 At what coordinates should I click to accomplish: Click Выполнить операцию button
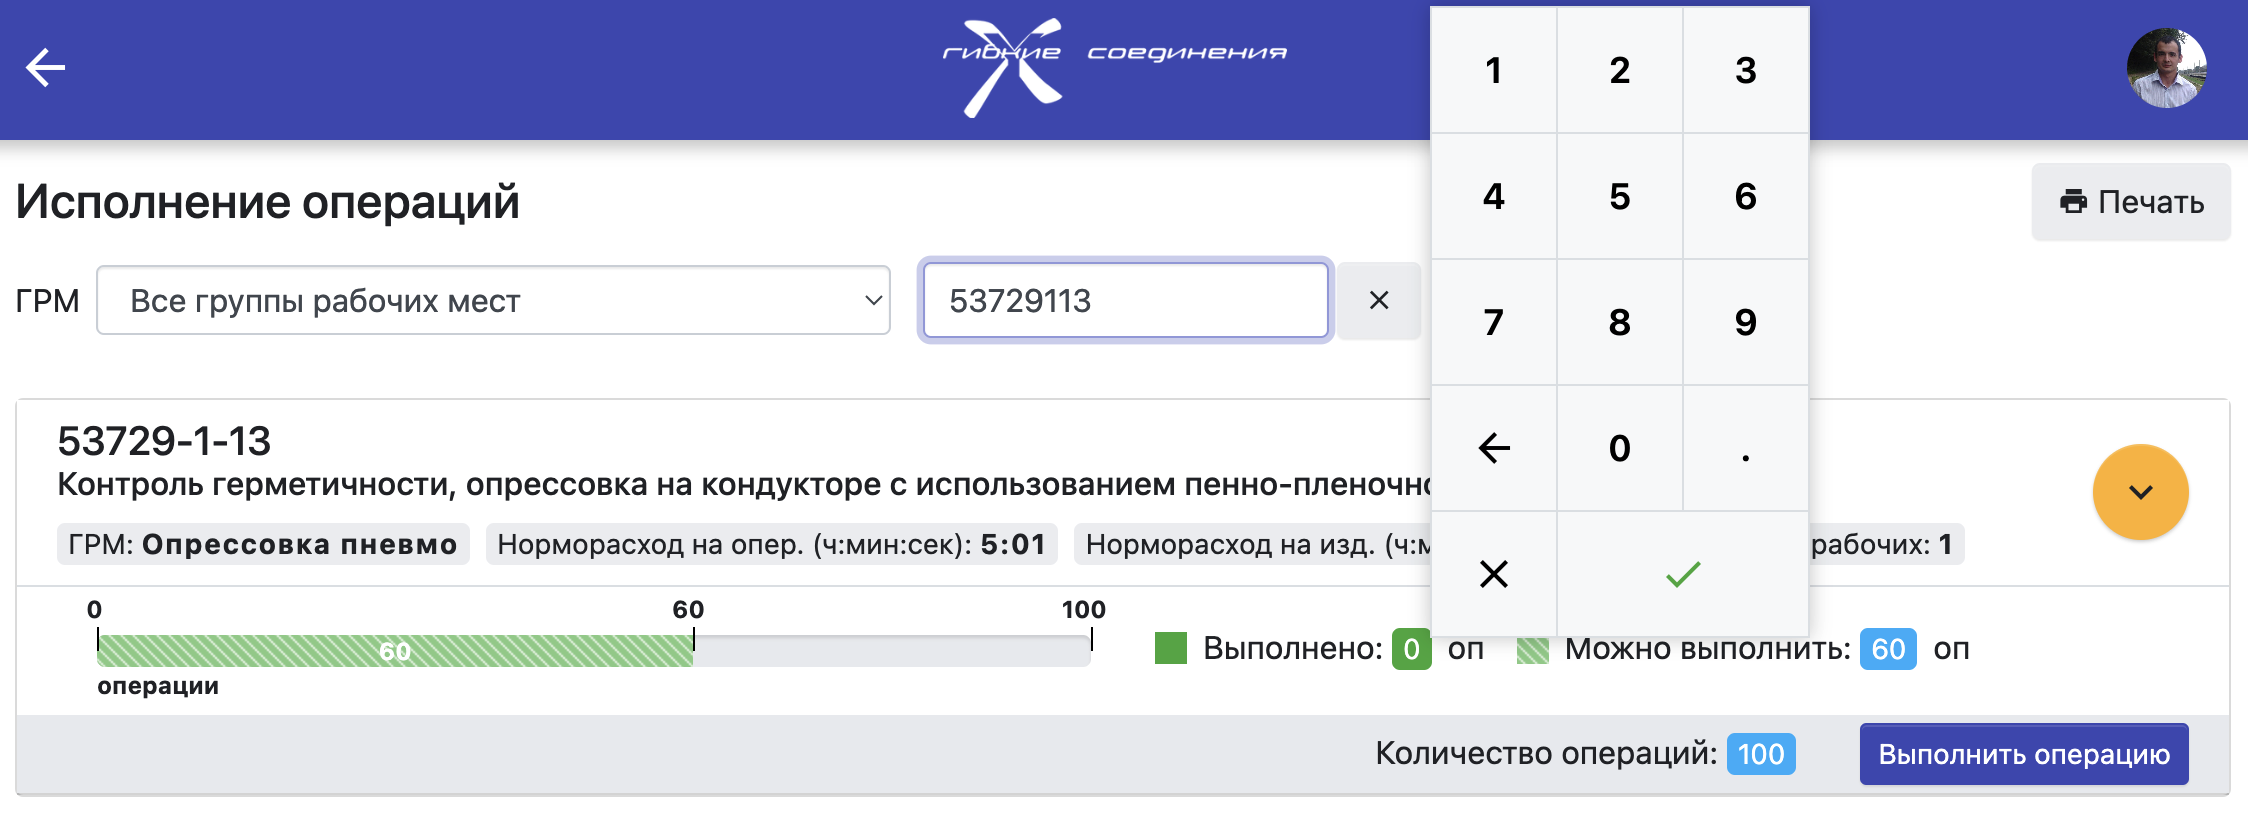click(x=2024, y=754)
